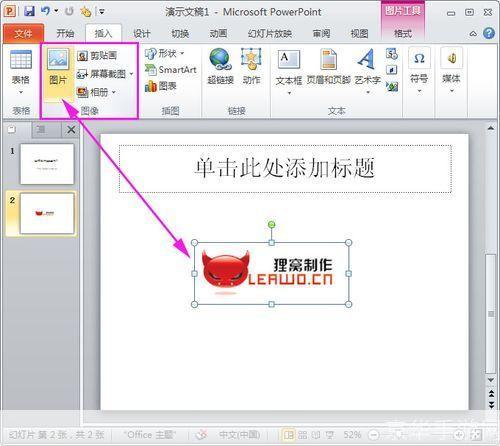Click the slide number icon
Viewport: 500px width, 446px height.
(x=392, y=70)
